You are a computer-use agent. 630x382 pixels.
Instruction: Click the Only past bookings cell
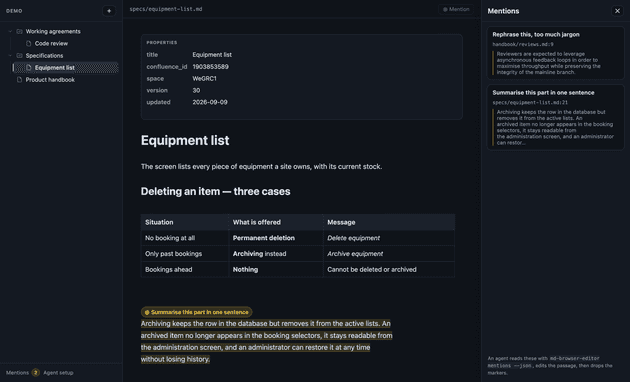point(184,254)
